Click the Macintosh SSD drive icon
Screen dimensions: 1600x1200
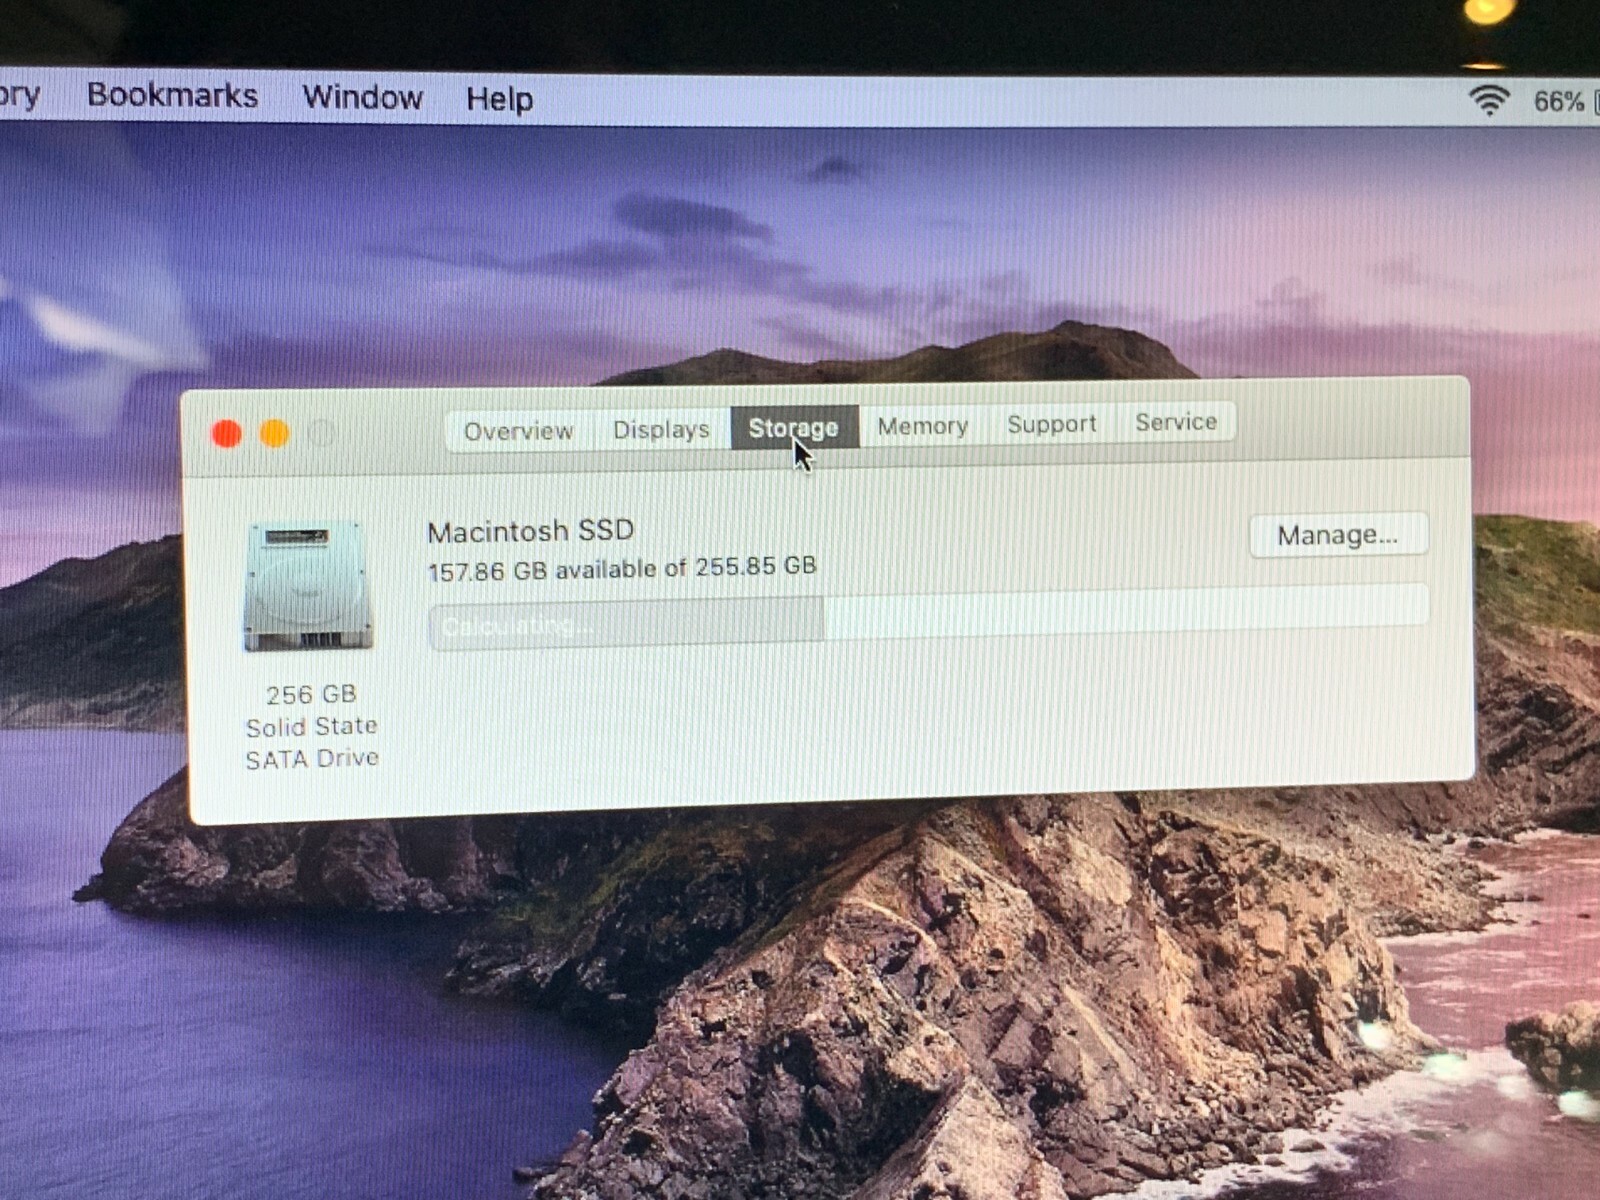click(308, 586)
